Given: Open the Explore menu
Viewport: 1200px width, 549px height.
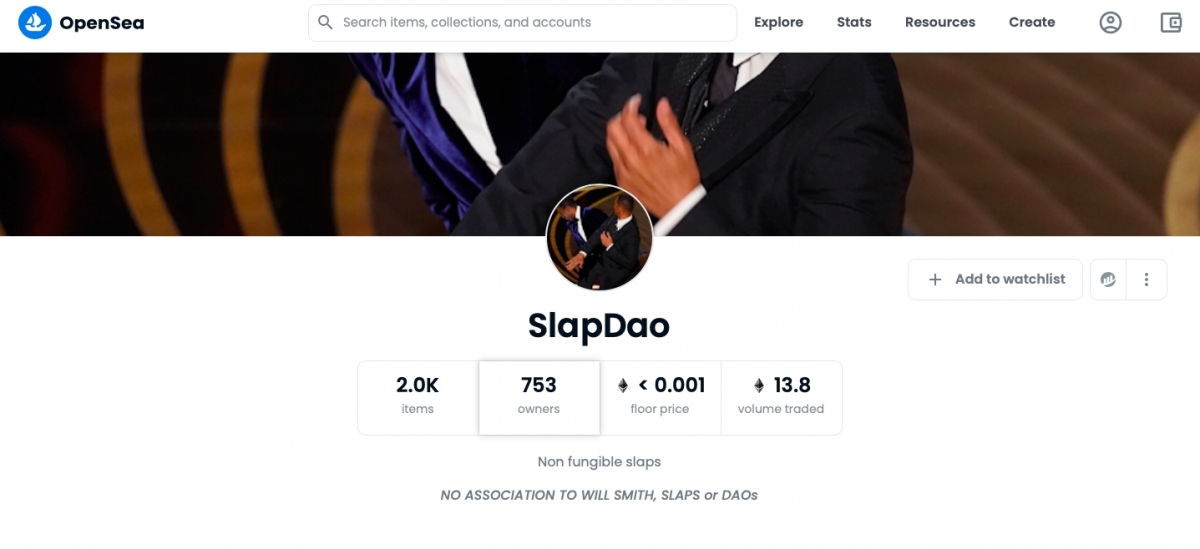Looking at the screenshot, I should click(778, 22).
